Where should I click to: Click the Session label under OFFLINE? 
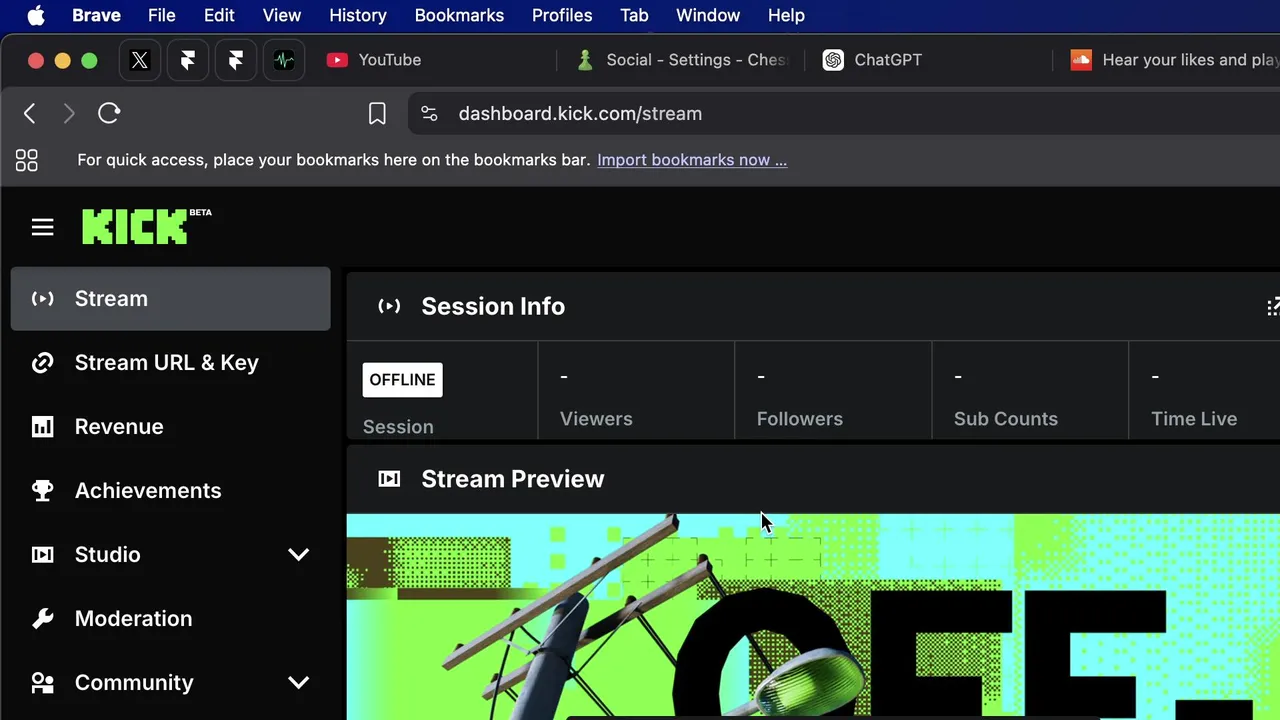tap(398, 427)
